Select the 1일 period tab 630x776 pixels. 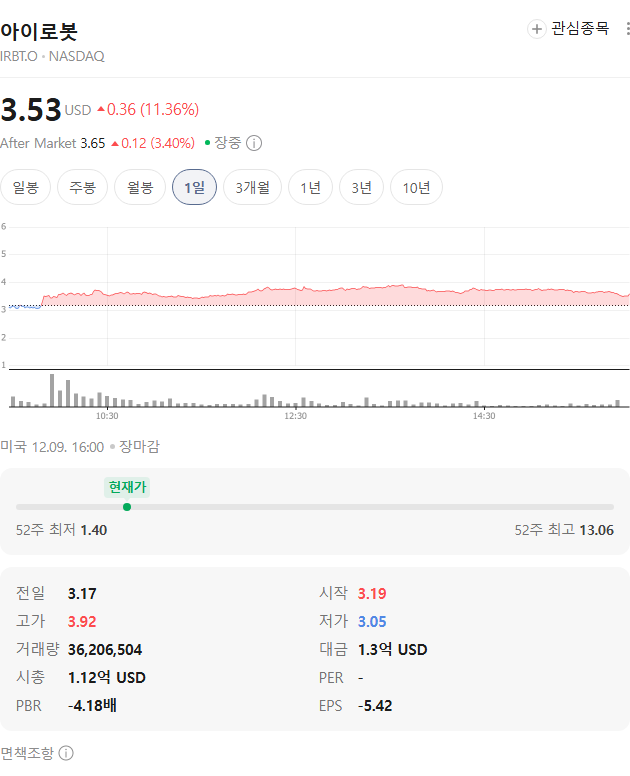(x=194, y=187)
